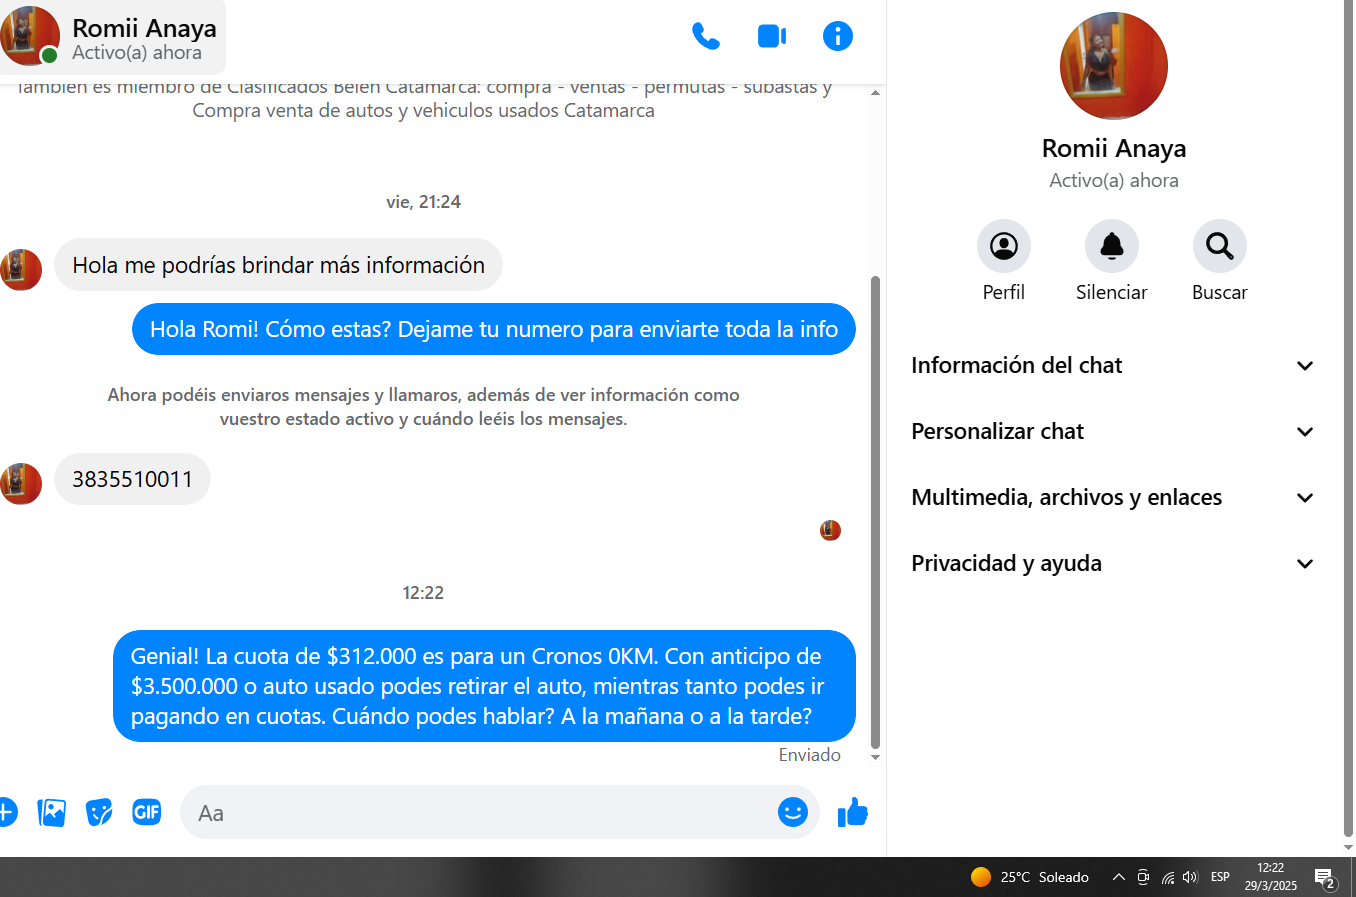Expand Multimedia, archivos y enlaces section
The width and height of the screenshot is (1356, 897).
tap(1112, 498)
